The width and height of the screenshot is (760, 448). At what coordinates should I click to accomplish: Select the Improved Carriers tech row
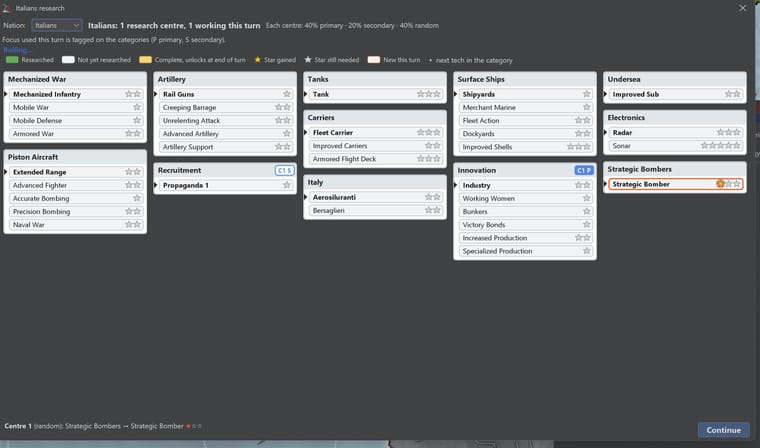click(376, 145)
